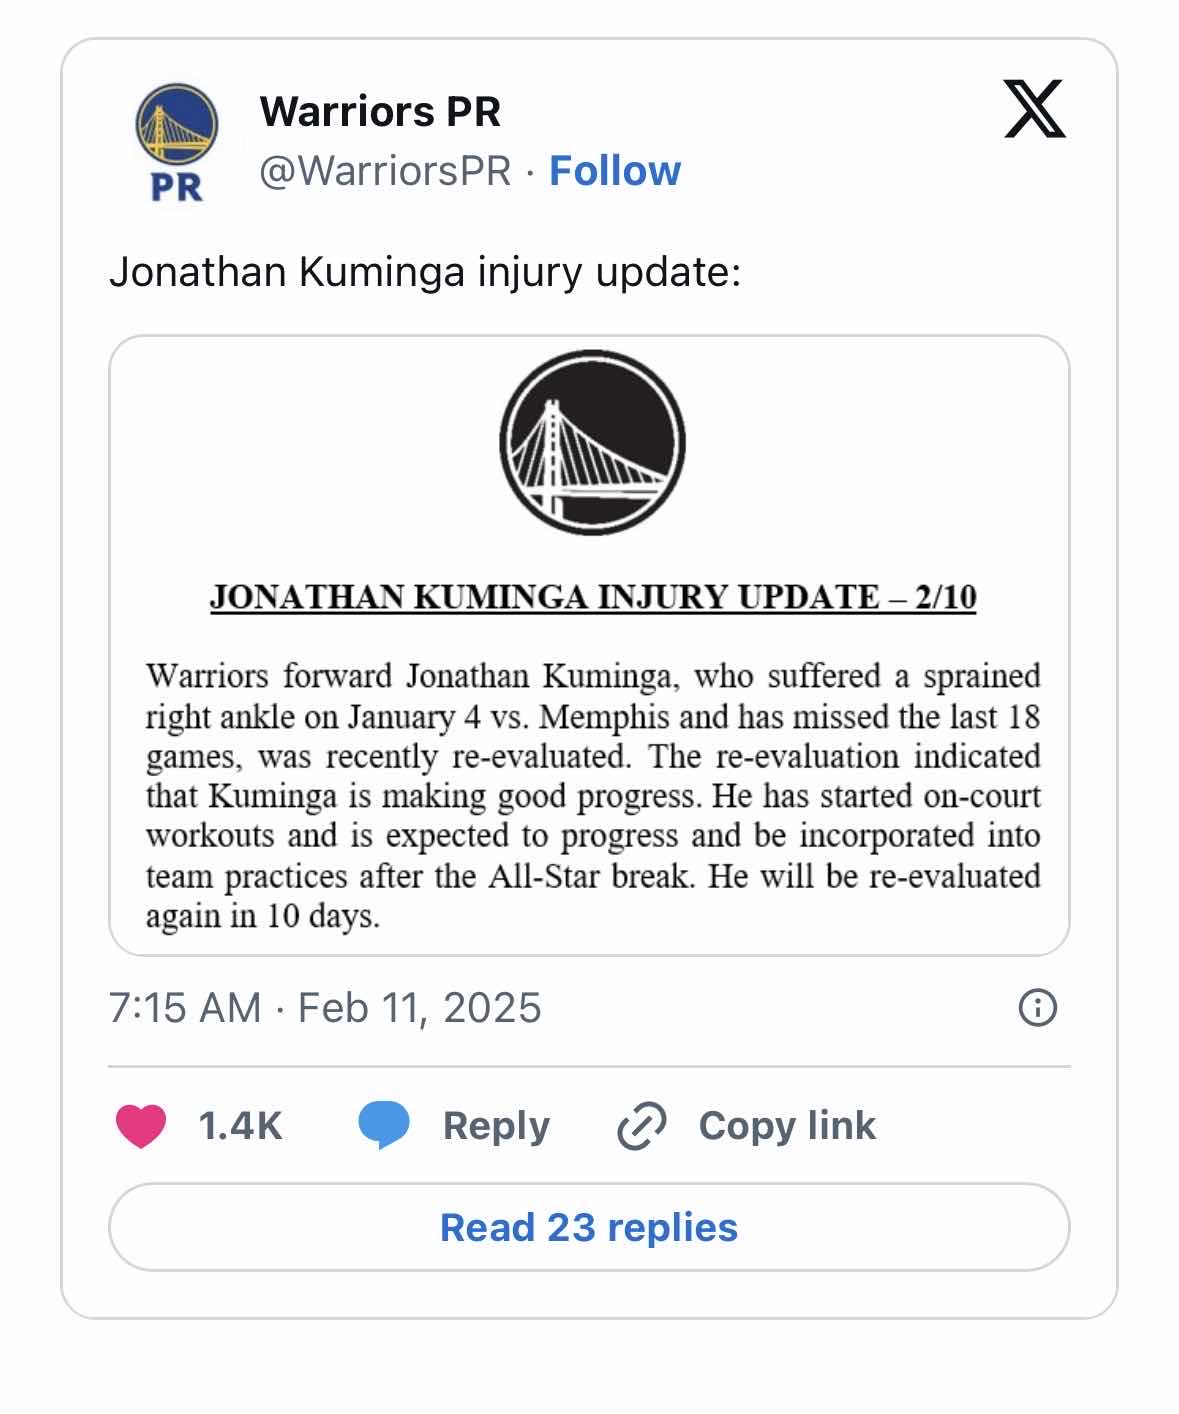
Task: Expand replies via Read 23 replies
Action: [589, 1227]
